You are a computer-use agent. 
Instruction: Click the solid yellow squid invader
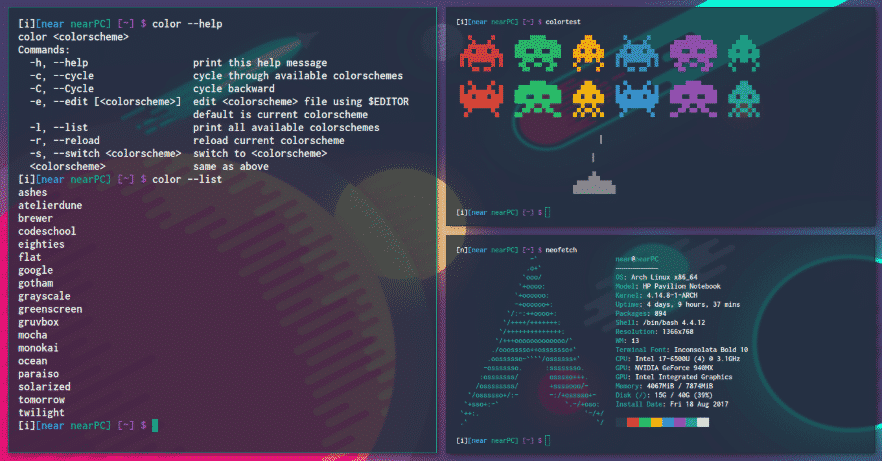click(x=588, y=99)
